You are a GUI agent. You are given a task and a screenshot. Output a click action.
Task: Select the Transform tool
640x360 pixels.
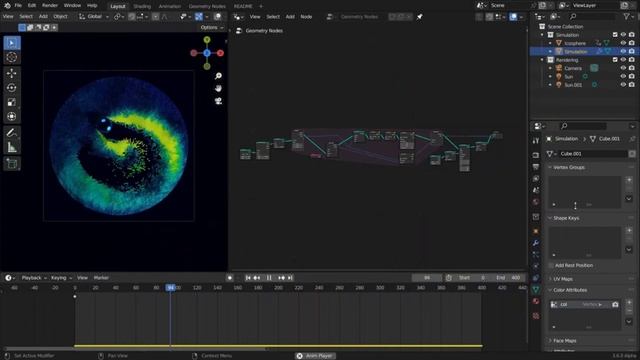pos(12,116)
